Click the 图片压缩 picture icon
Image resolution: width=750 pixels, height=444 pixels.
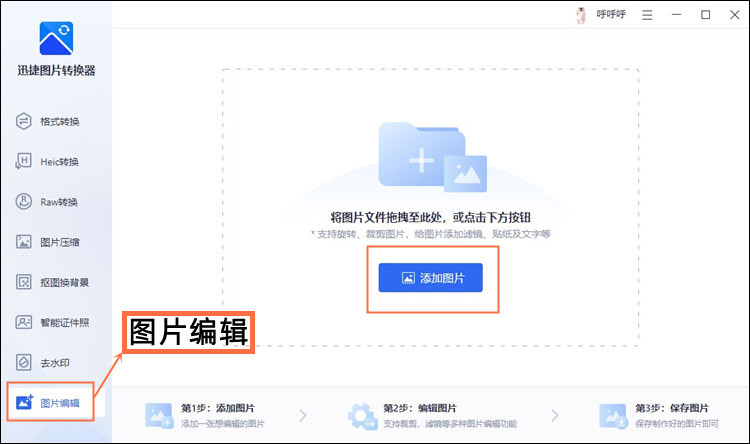[23, 242]
